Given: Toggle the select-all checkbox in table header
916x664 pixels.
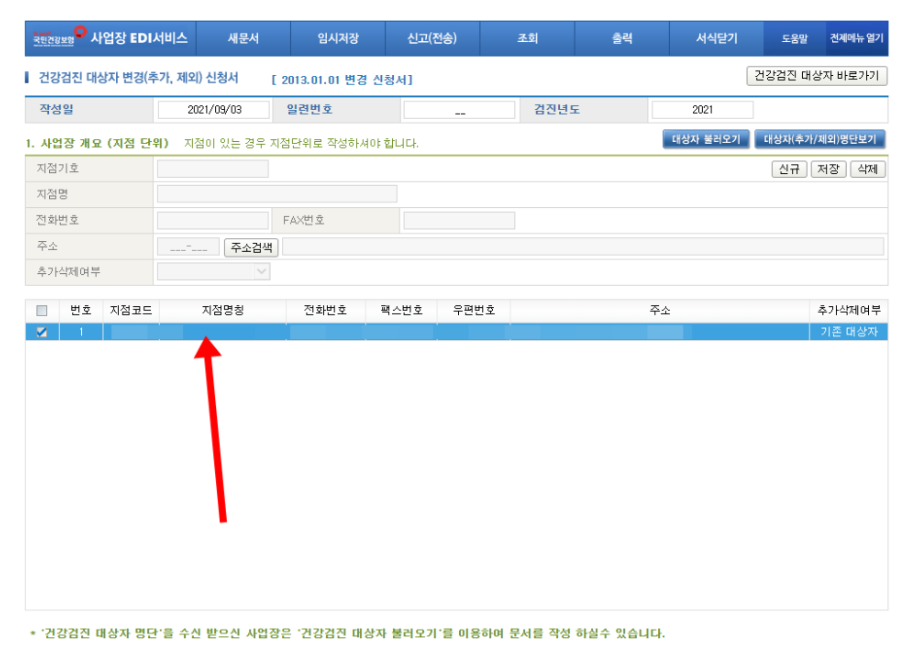Looking at the screenshot, I should click(x=41, y=311).
